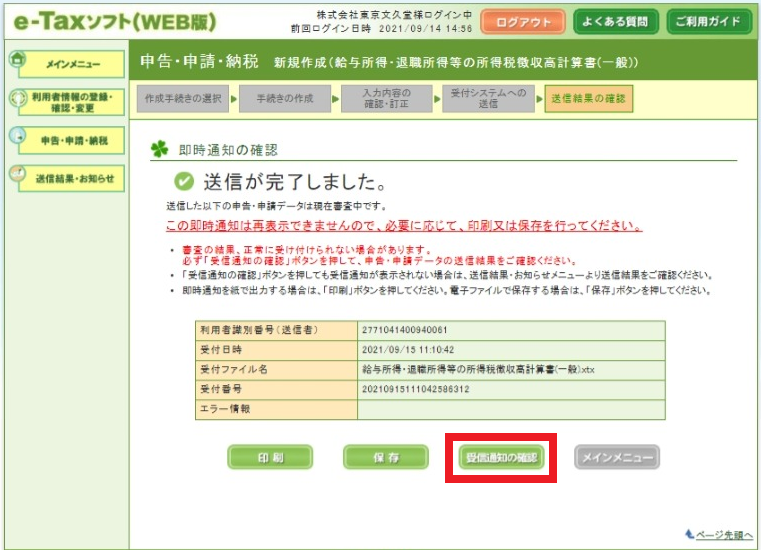Click the gray メインメニュー button below the table
The width and height of the screenshot is (761, 550).
617,458
